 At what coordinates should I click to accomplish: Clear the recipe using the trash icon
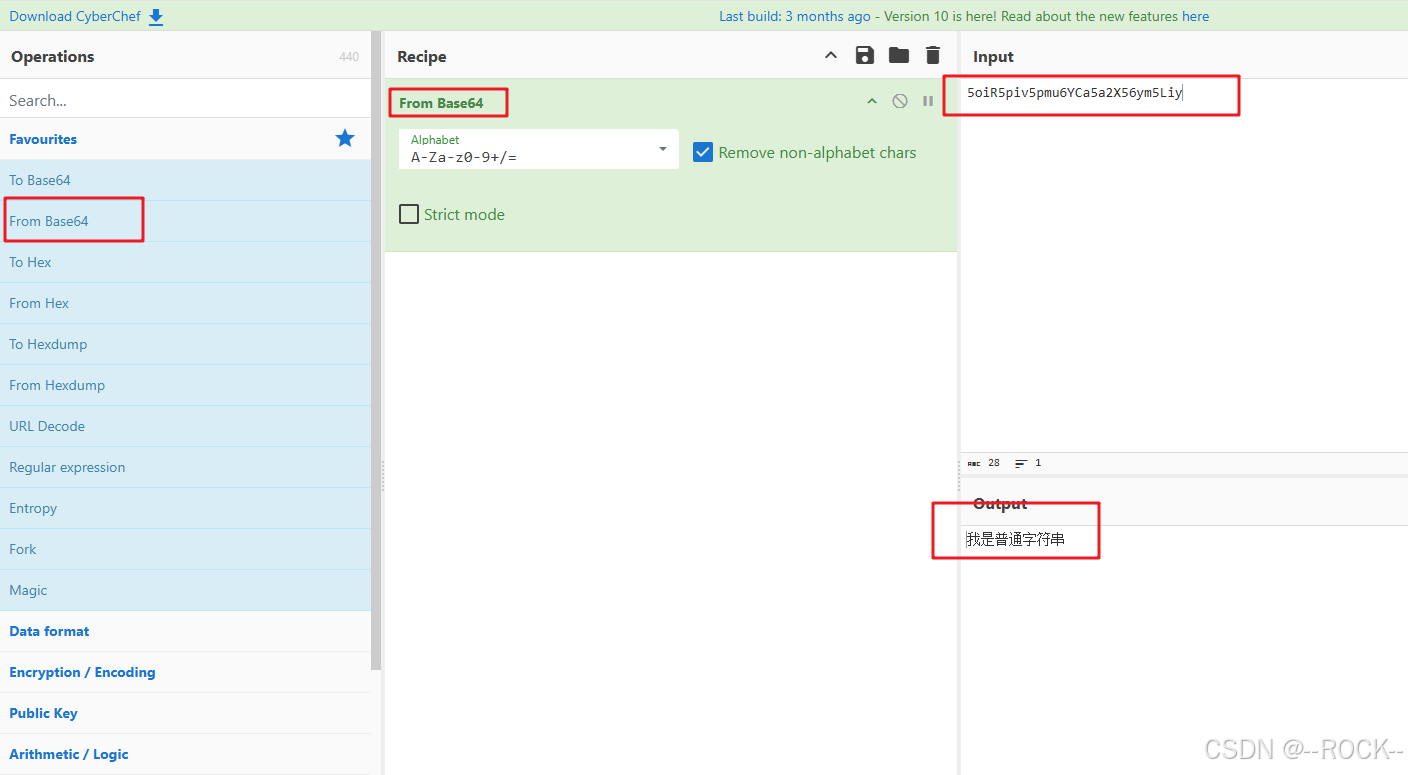point(932,55)
